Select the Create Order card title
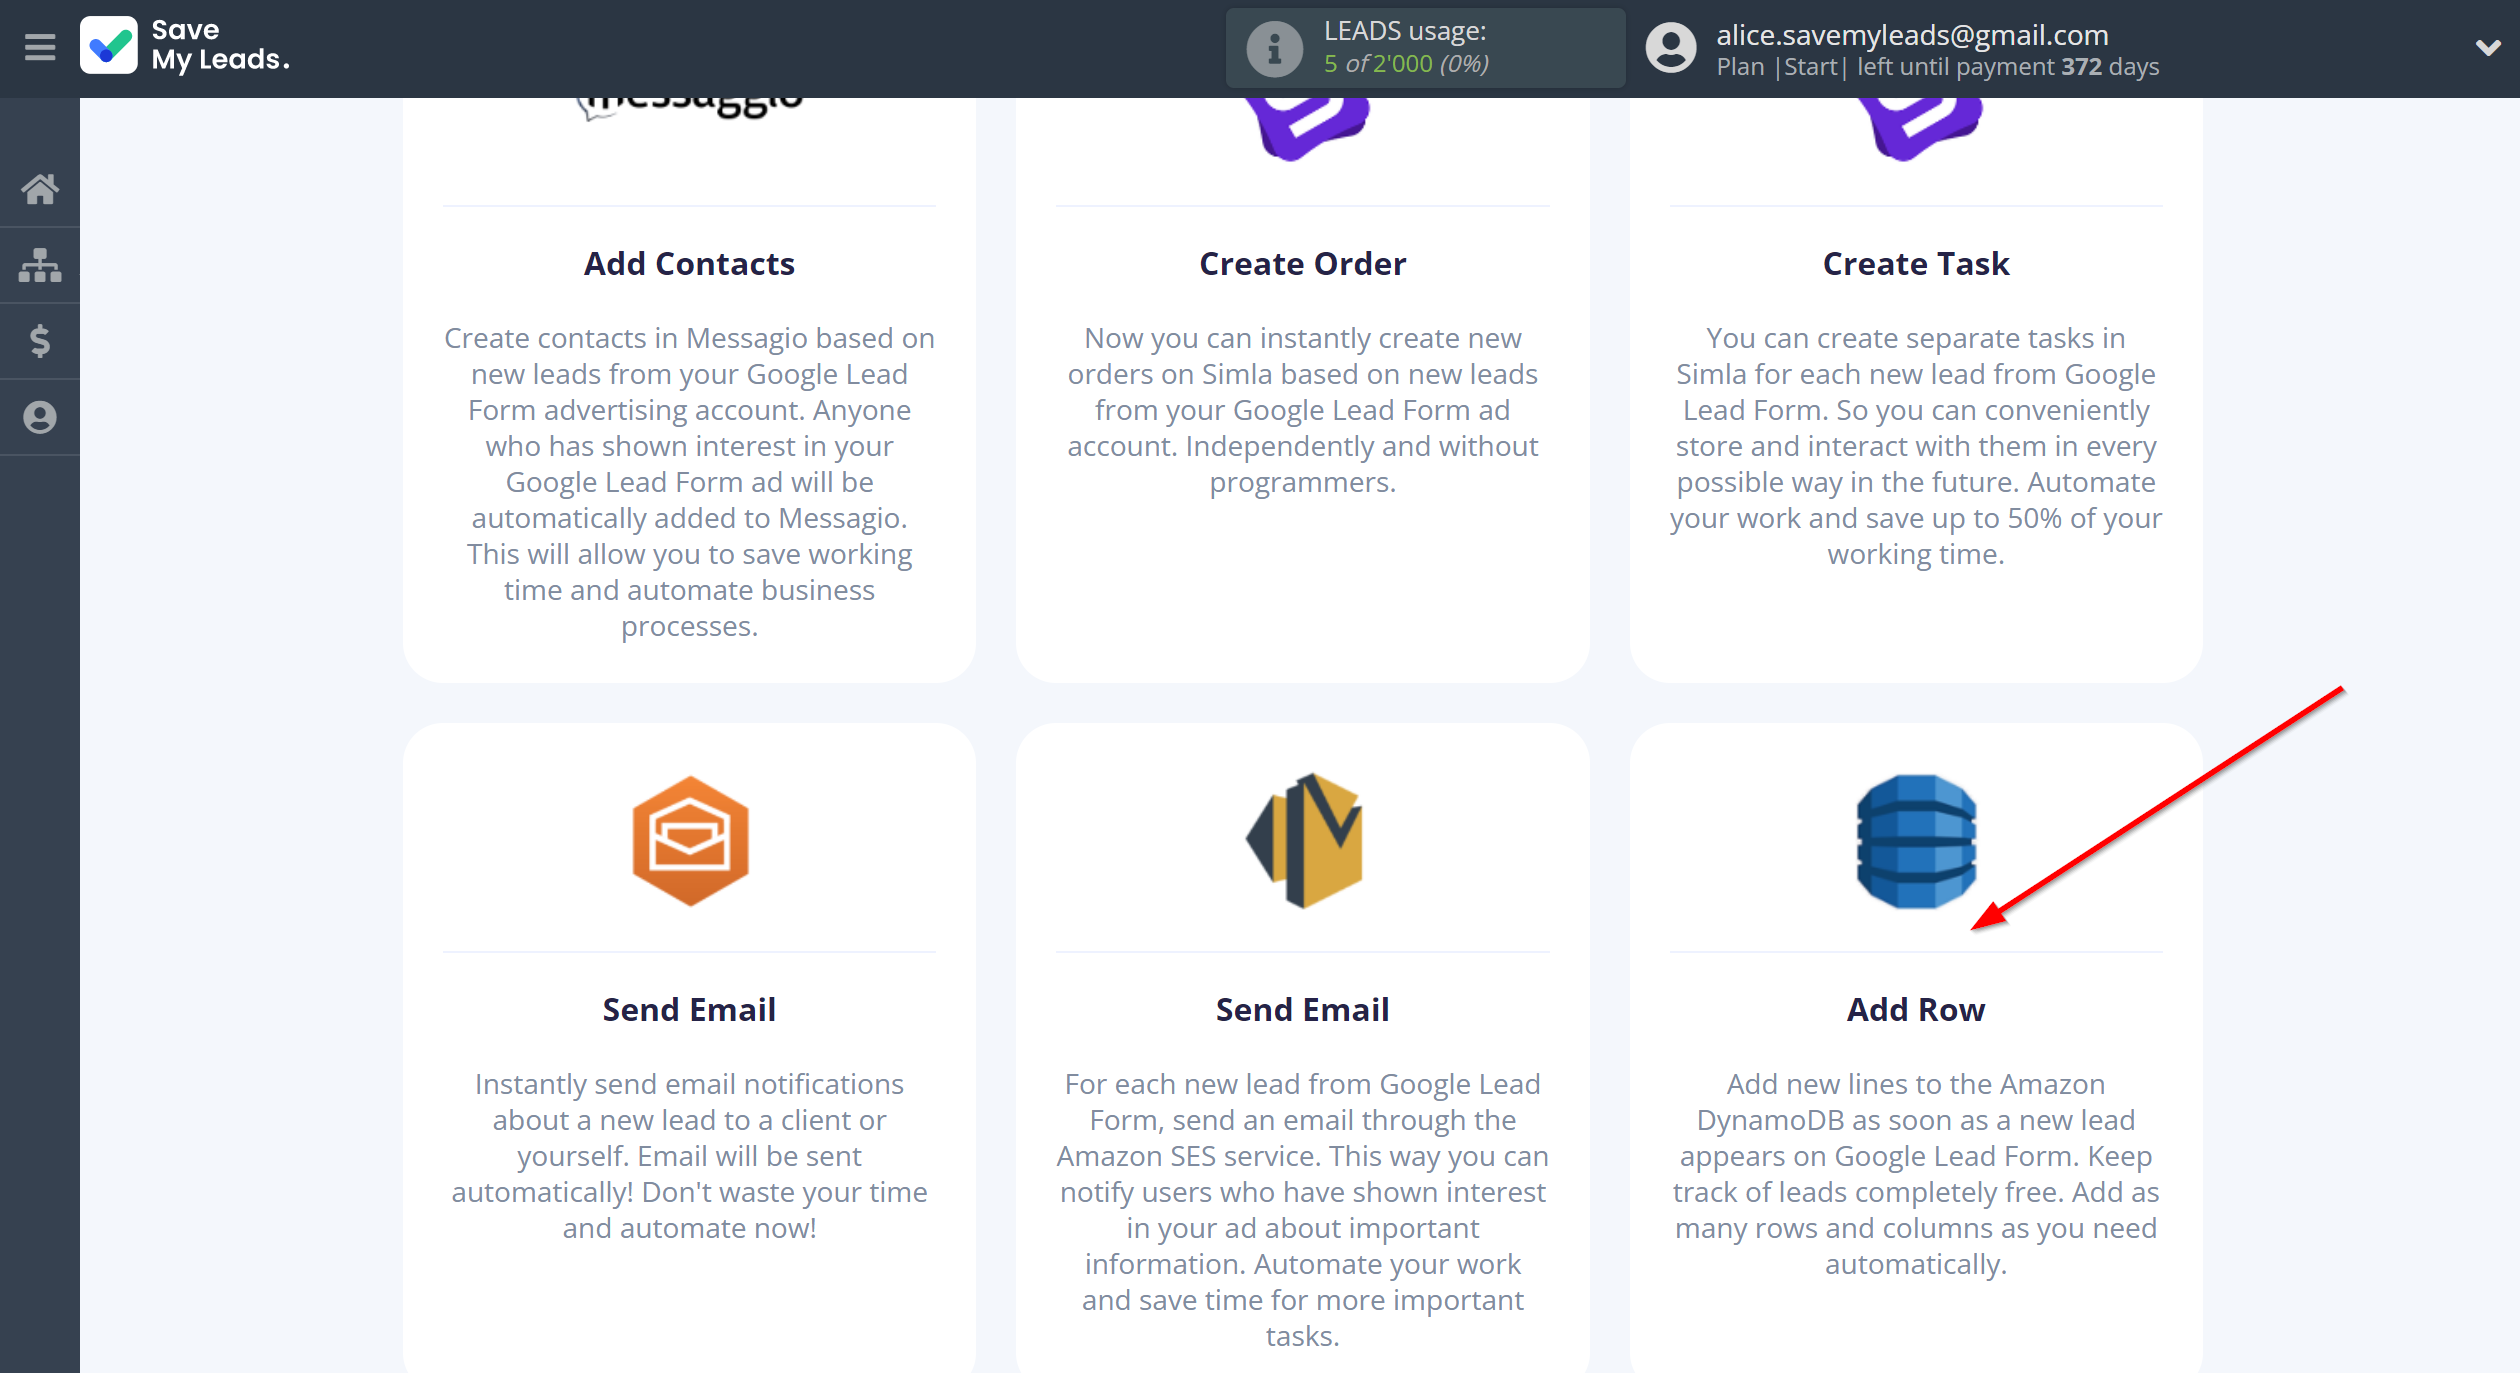Image resolution: width=2520 pixels, height=1373 pixels. click(1302, 264)
